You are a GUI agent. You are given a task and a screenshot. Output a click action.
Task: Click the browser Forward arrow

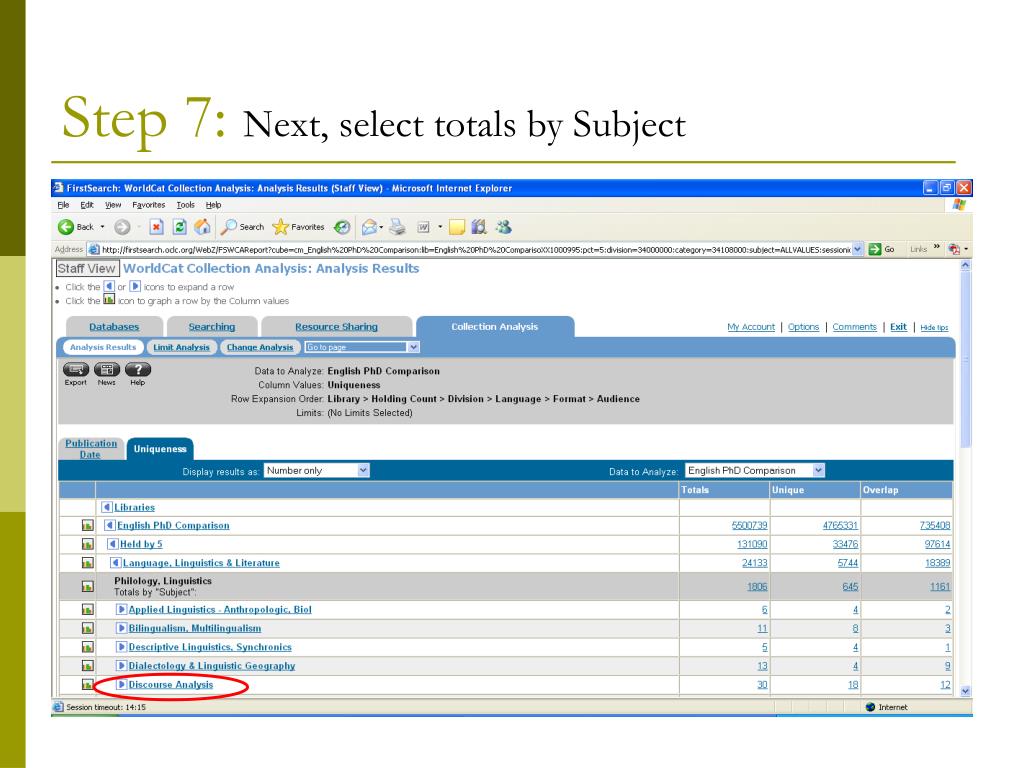122,227
